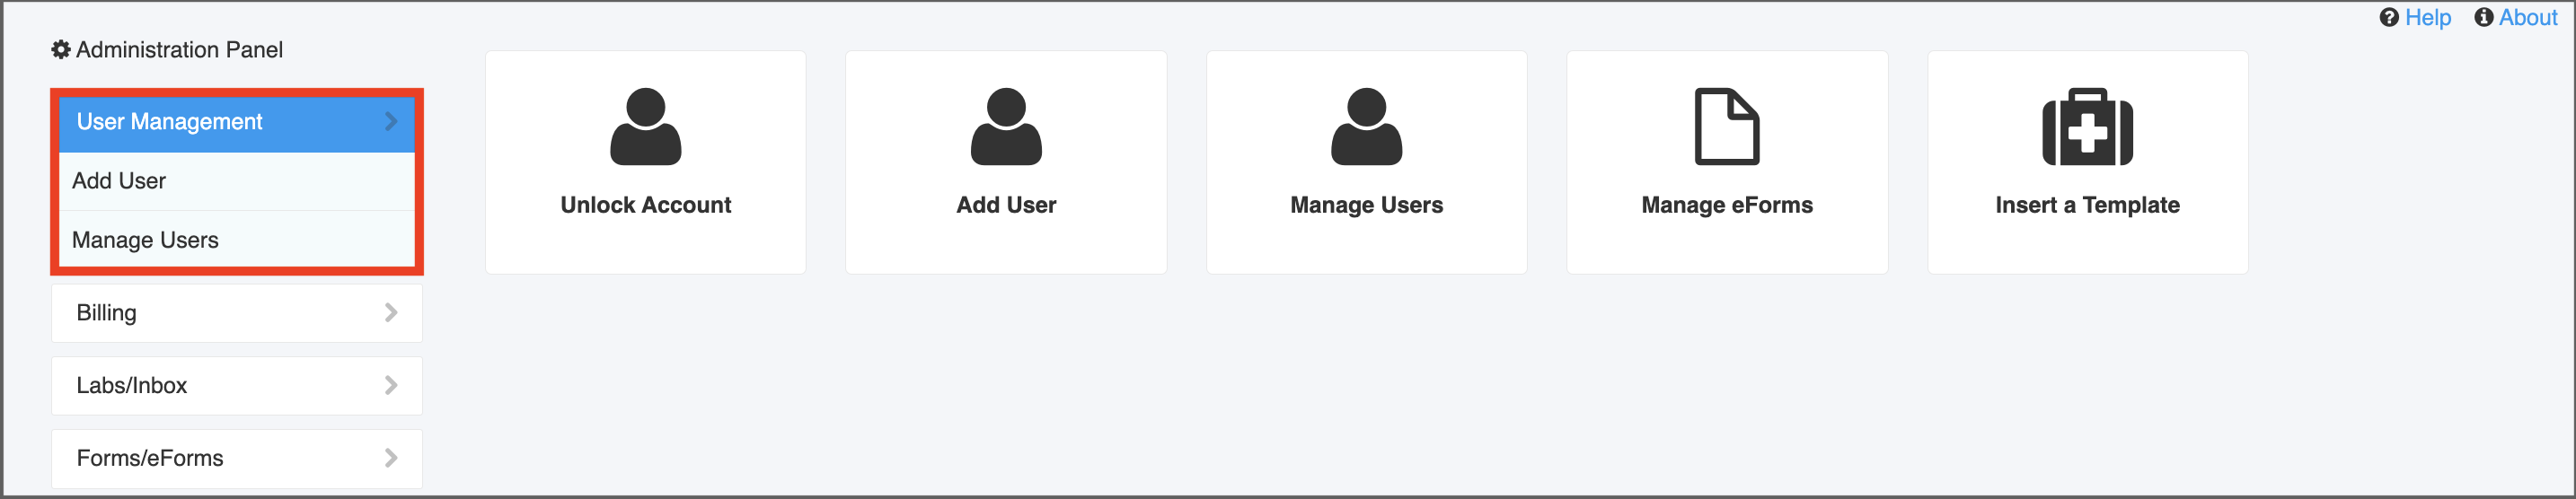Click the Add User card person icon
Screen dimensions: 2576x499
click(1006, 126)
